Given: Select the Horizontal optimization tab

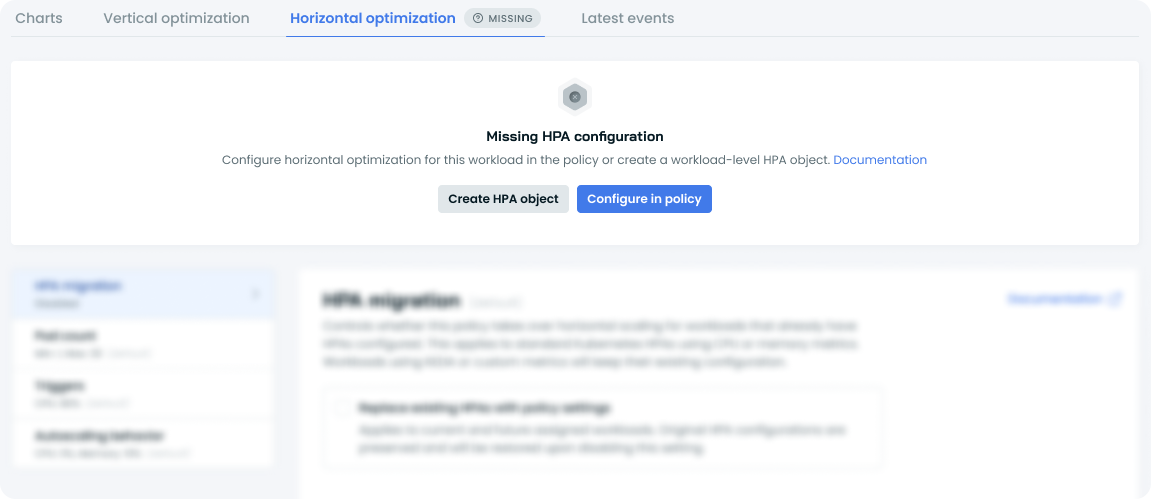Looking at the screenshot, I should (x=373, y=18).
